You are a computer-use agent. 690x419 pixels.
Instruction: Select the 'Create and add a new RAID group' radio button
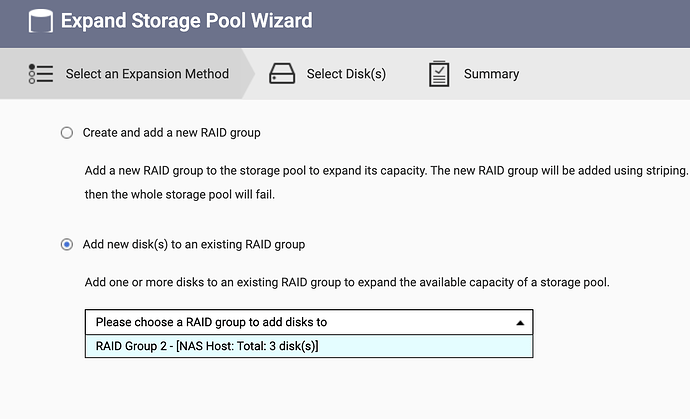click(67, 132)
